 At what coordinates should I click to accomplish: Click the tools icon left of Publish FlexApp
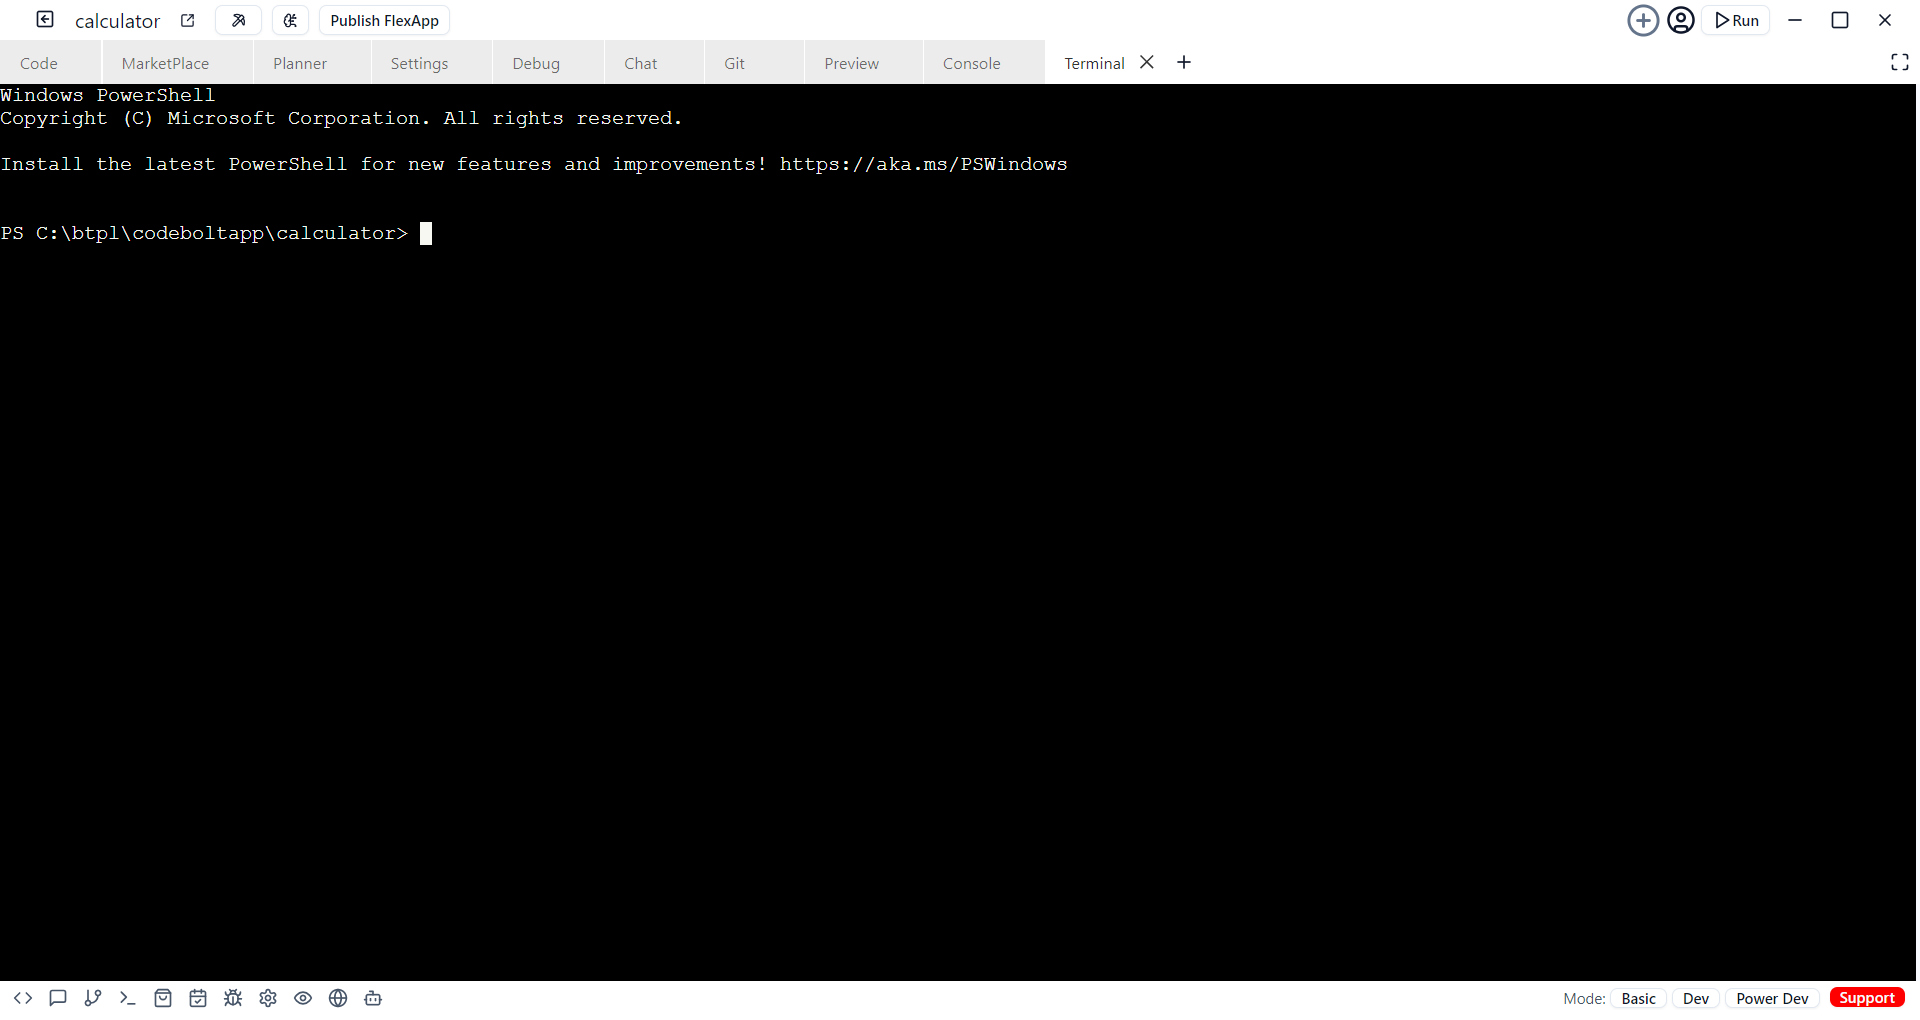(238, 20)
